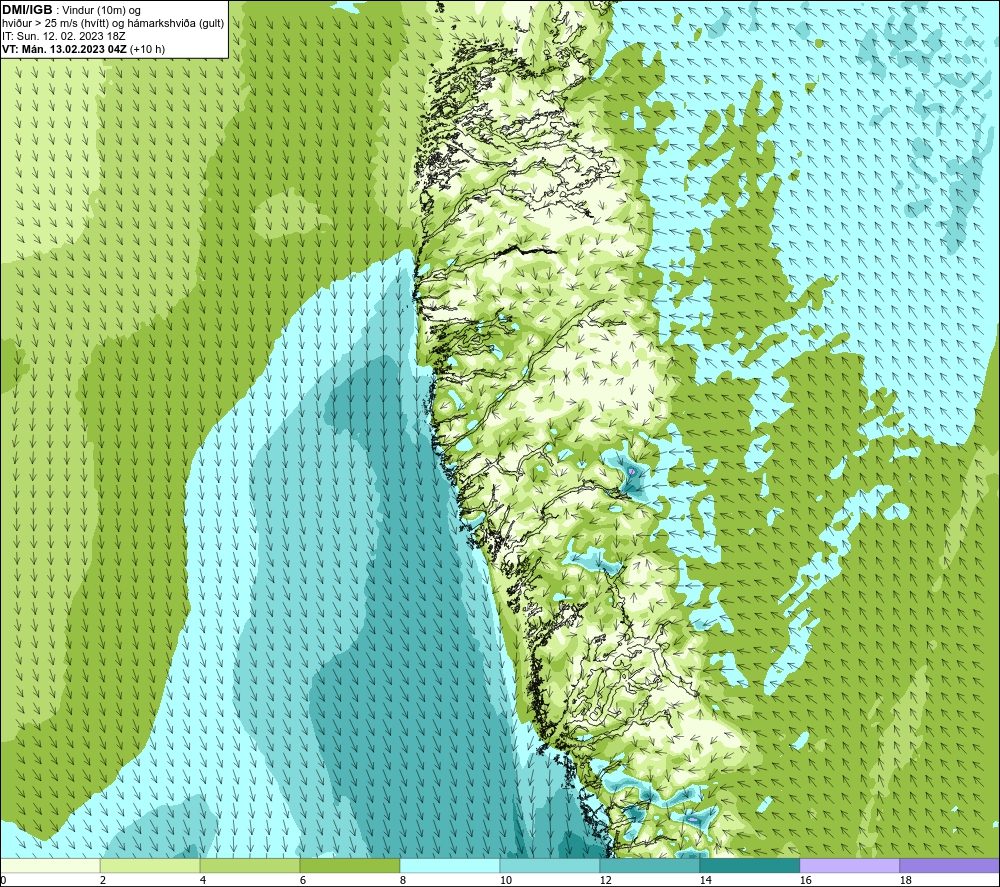Screen dimensions: 1000x887
Task: Click the '18' color scale label
Action: click(x=906, y=881)
